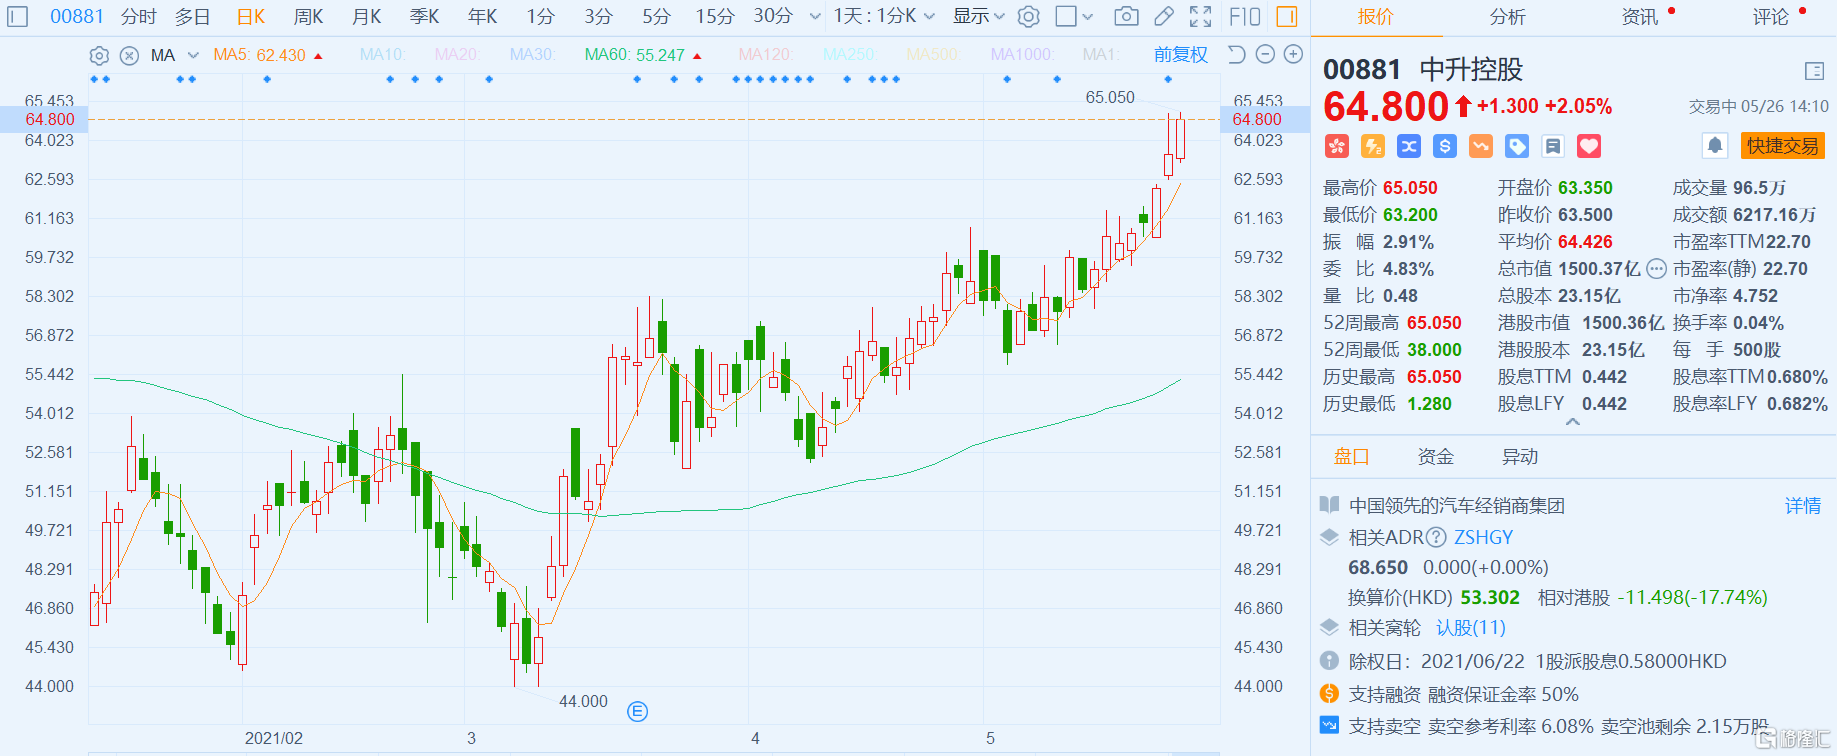The width and height of the screenshot is (1837, 756).
Task: Select the pencil drawing tool
Action: 1164,16
